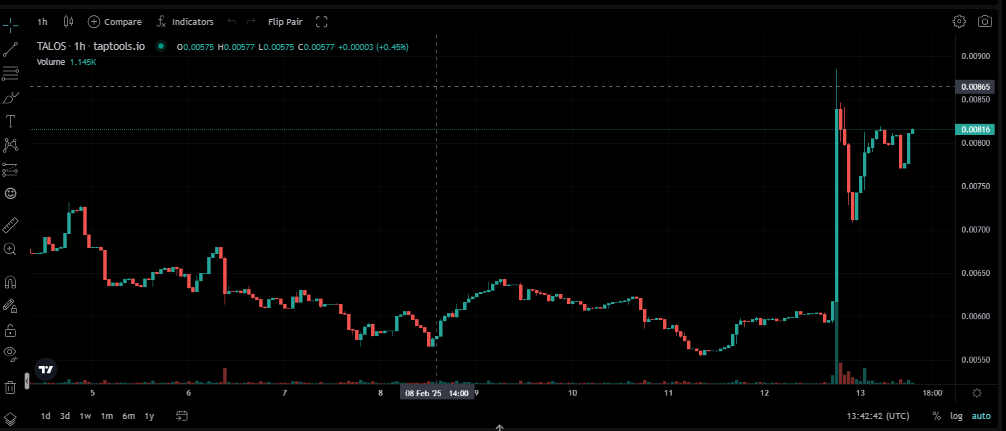Select the 6m date range
The width and height of the screenshot is (1006, 431).
[129, 416]
